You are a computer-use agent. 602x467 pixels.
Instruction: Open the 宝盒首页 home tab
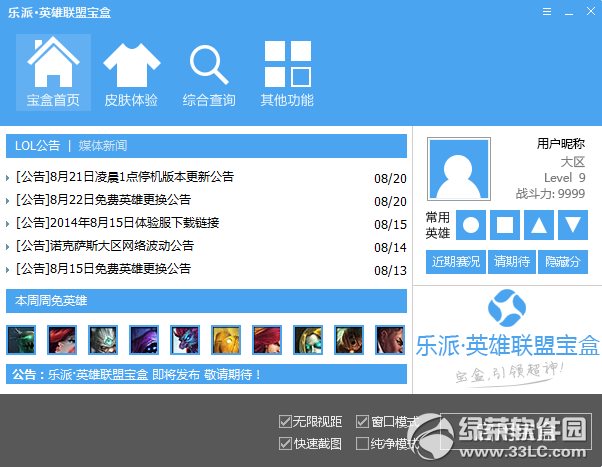[x=53, y=72]
